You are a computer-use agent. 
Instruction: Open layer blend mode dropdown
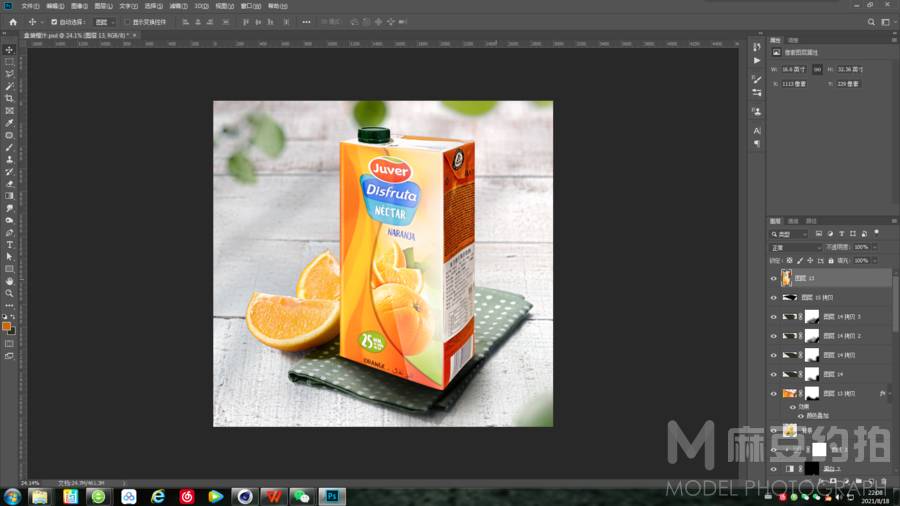pyautogui.click(x=795, y=247)
